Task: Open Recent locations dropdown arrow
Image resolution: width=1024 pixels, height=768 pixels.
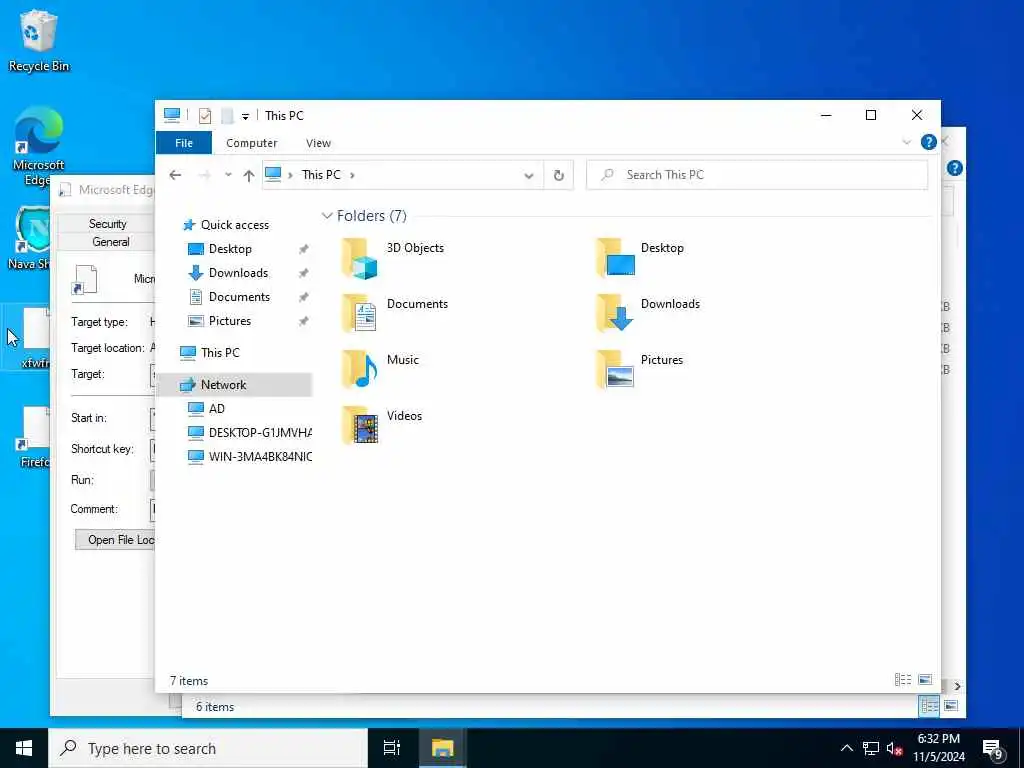Action: tap(228, 175)
